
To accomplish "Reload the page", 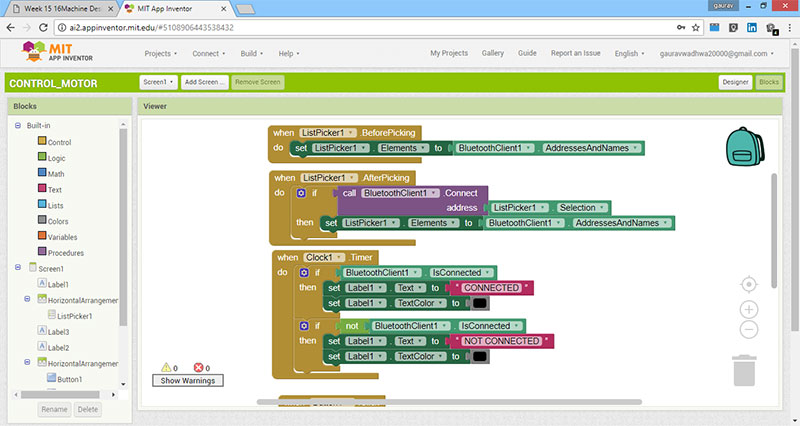I will tap(43, 28).
